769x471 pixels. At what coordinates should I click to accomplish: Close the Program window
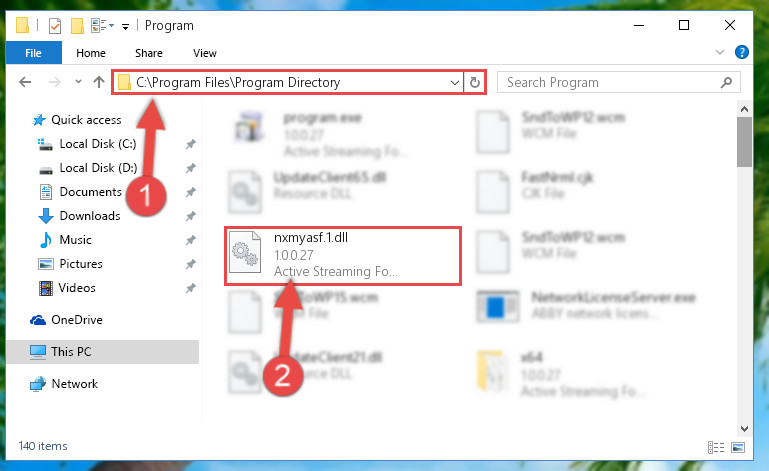coord(730,25)
